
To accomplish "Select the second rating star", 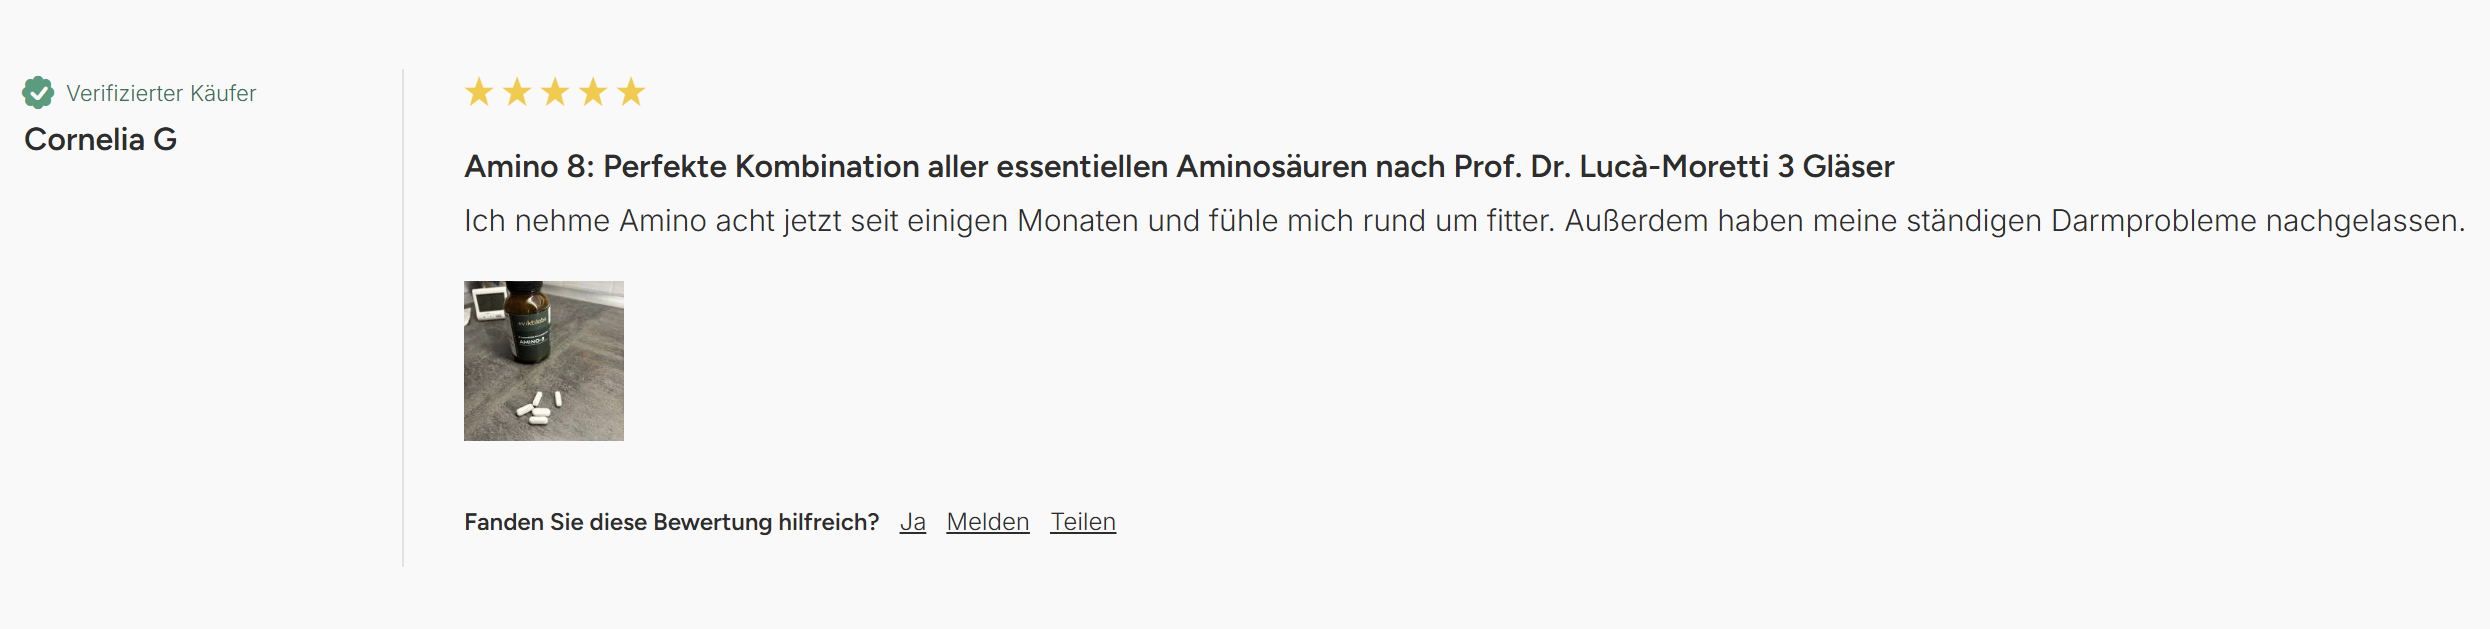I will 517,92.
